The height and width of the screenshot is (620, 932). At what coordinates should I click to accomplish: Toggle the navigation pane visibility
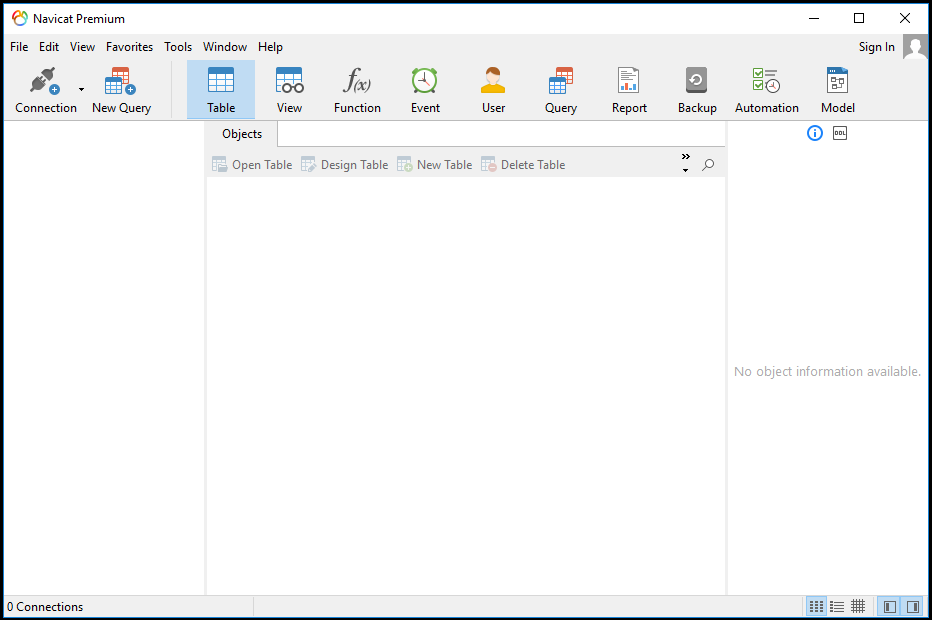(x=890, y=606)
